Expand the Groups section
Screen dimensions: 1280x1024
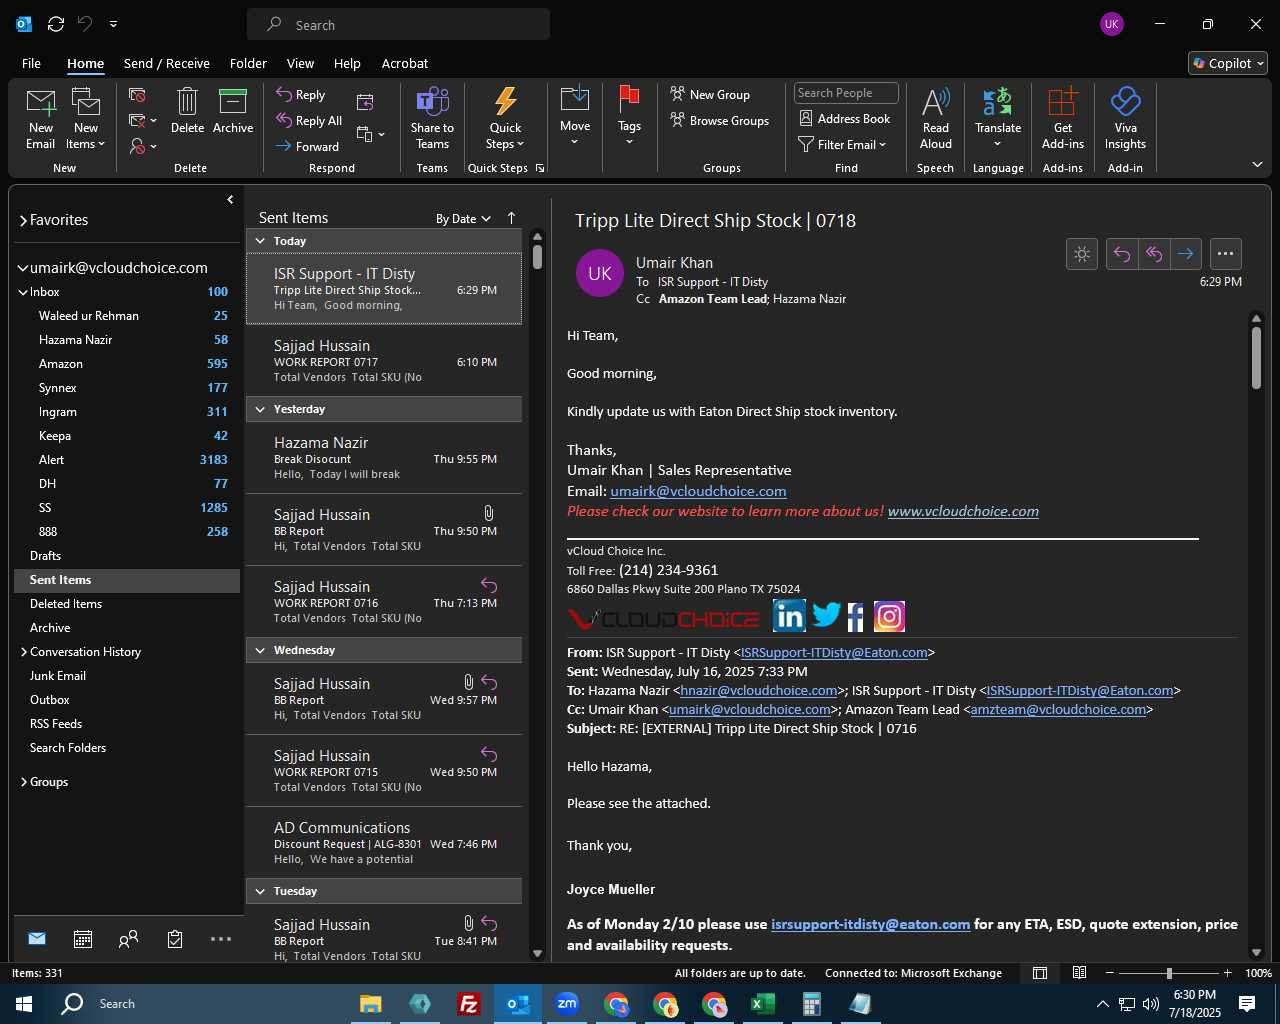click(23, 782)
